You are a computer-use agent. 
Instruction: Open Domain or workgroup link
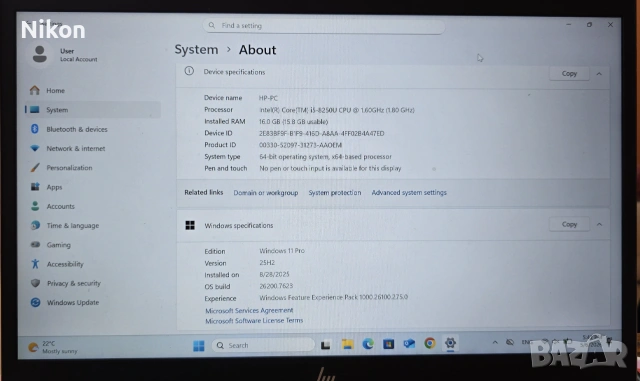266,193
